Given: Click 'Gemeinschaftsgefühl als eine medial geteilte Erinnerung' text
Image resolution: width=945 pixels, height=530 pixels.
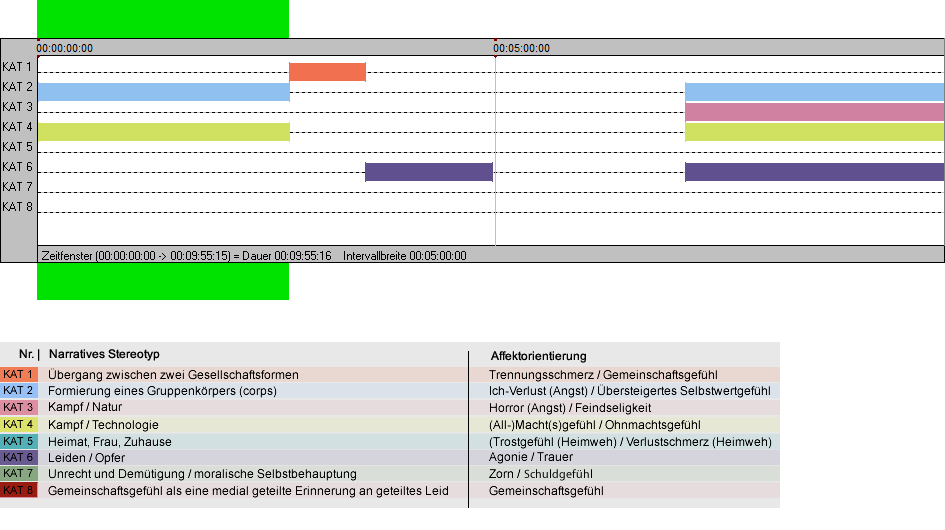Looking at the screenshot, I should (x=248, y=491).
